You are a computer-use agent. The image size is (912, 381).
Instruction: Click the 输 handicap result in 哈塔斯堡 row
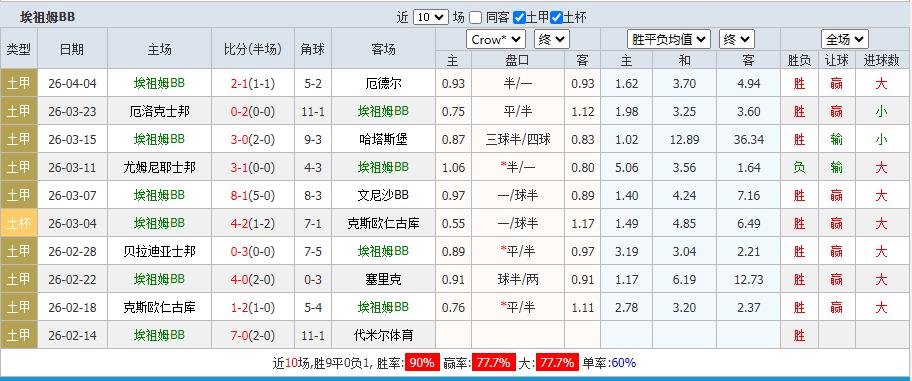pyautogui.click(x=836, y=140)
